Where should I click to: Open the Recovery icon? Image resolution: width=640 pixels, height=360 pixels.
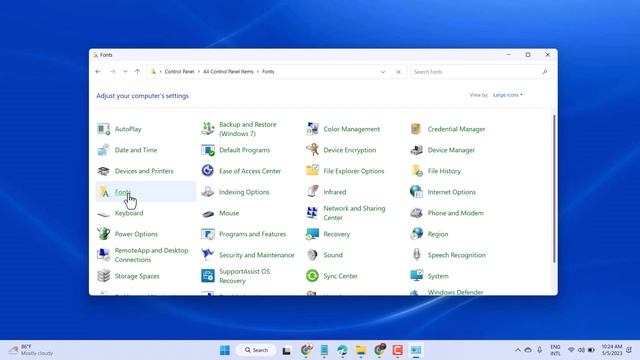[312, 234]
